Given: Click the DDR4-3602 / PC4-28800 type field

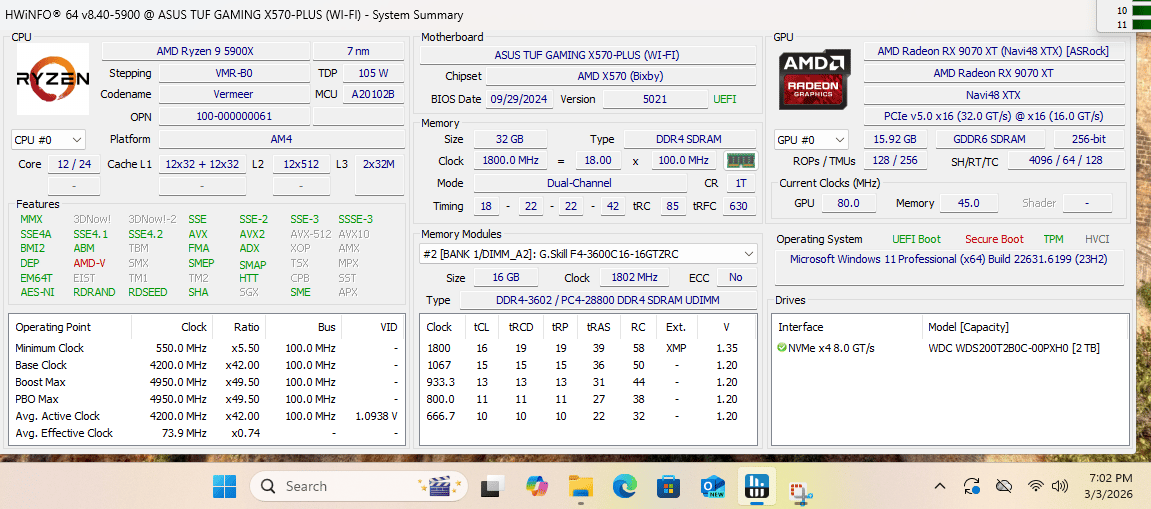Looking at the screenshot, I should pos(608,300).
